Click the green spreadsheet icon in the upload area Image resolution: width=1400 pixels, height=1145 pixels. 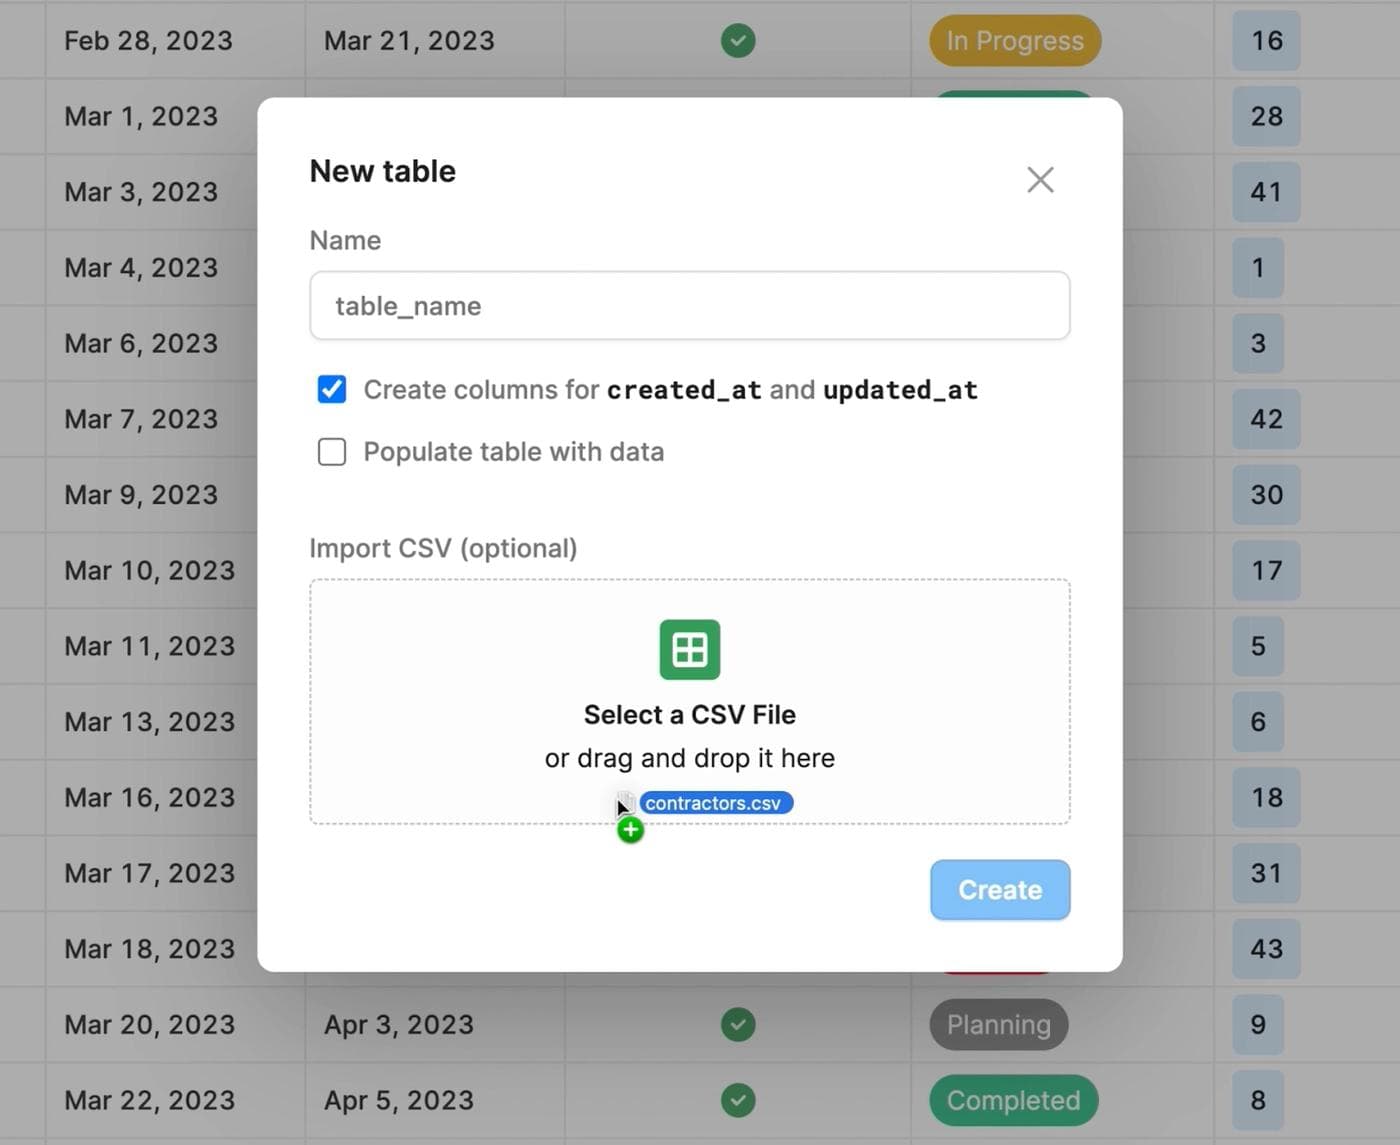coord(689,649)
